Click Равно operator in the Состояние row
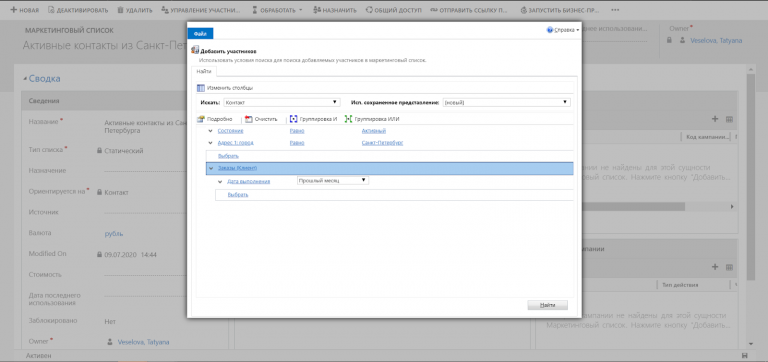This screenshot has height=362, width=768. pos(297,131)
